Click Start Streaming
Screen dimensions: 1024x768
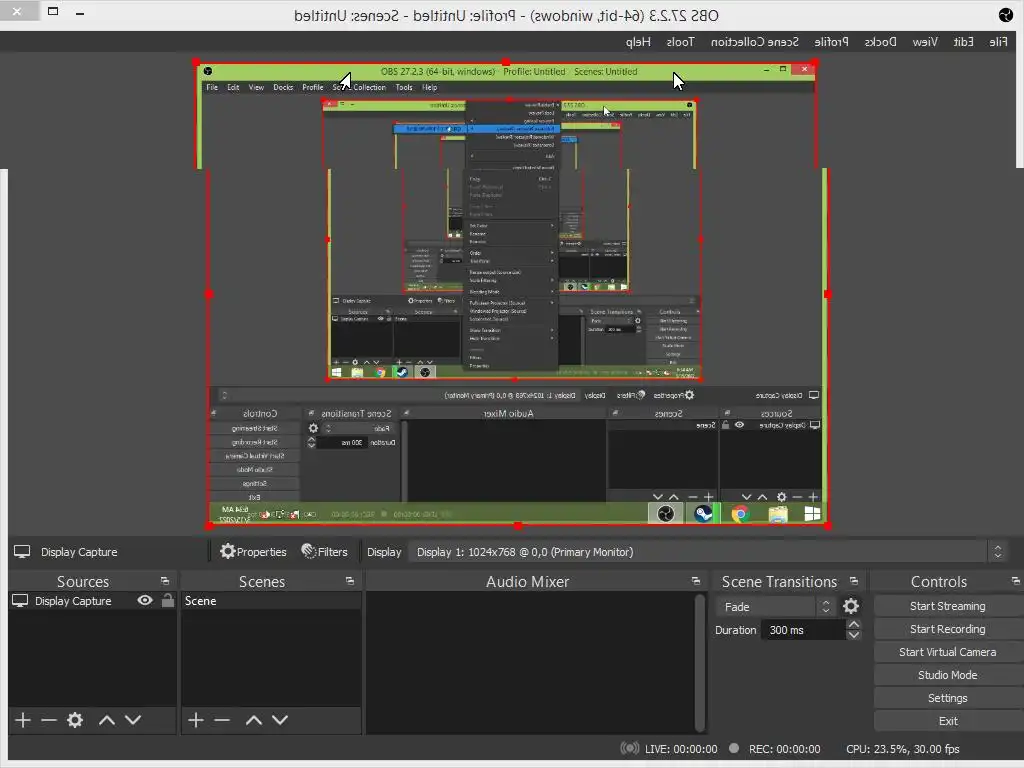click(x=948, y=606)
